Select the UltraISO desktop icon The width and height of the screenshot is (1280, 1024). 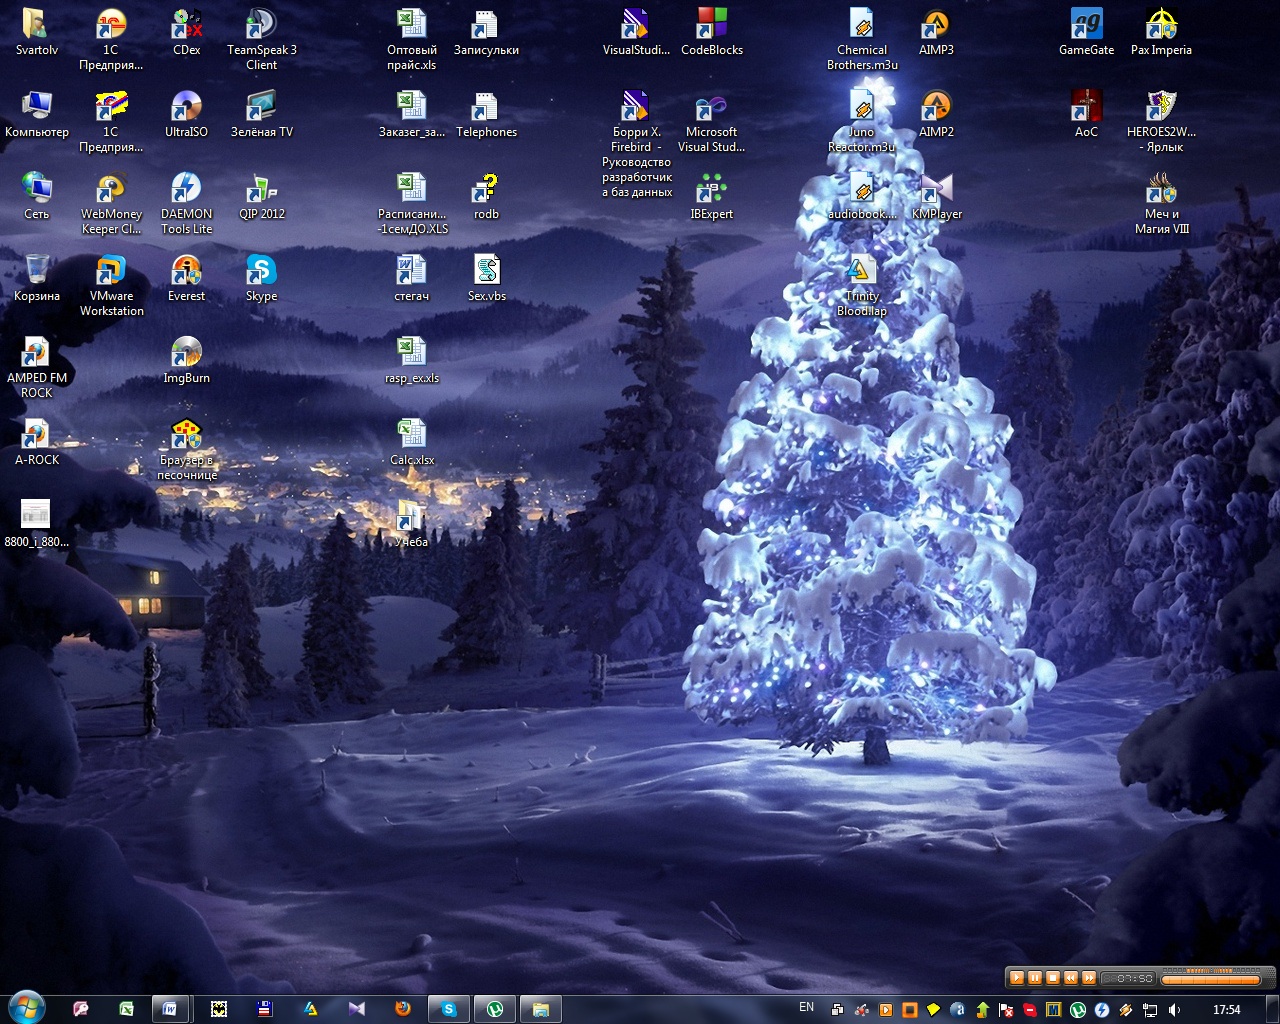186,107
